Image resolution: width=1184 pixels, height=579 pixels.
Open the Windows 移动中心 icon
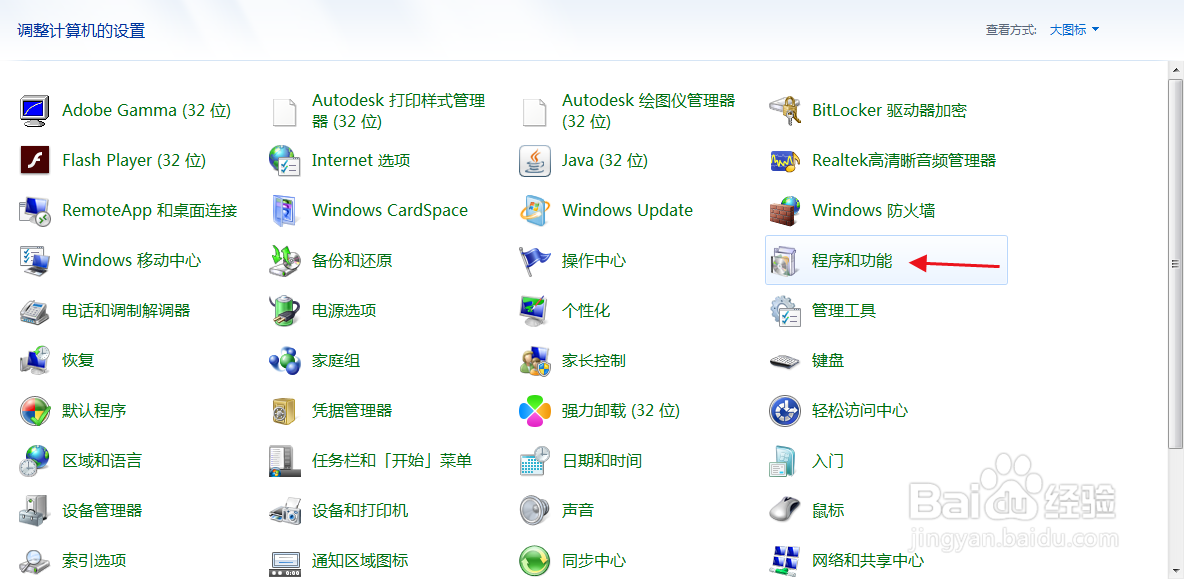coord(34,260)
